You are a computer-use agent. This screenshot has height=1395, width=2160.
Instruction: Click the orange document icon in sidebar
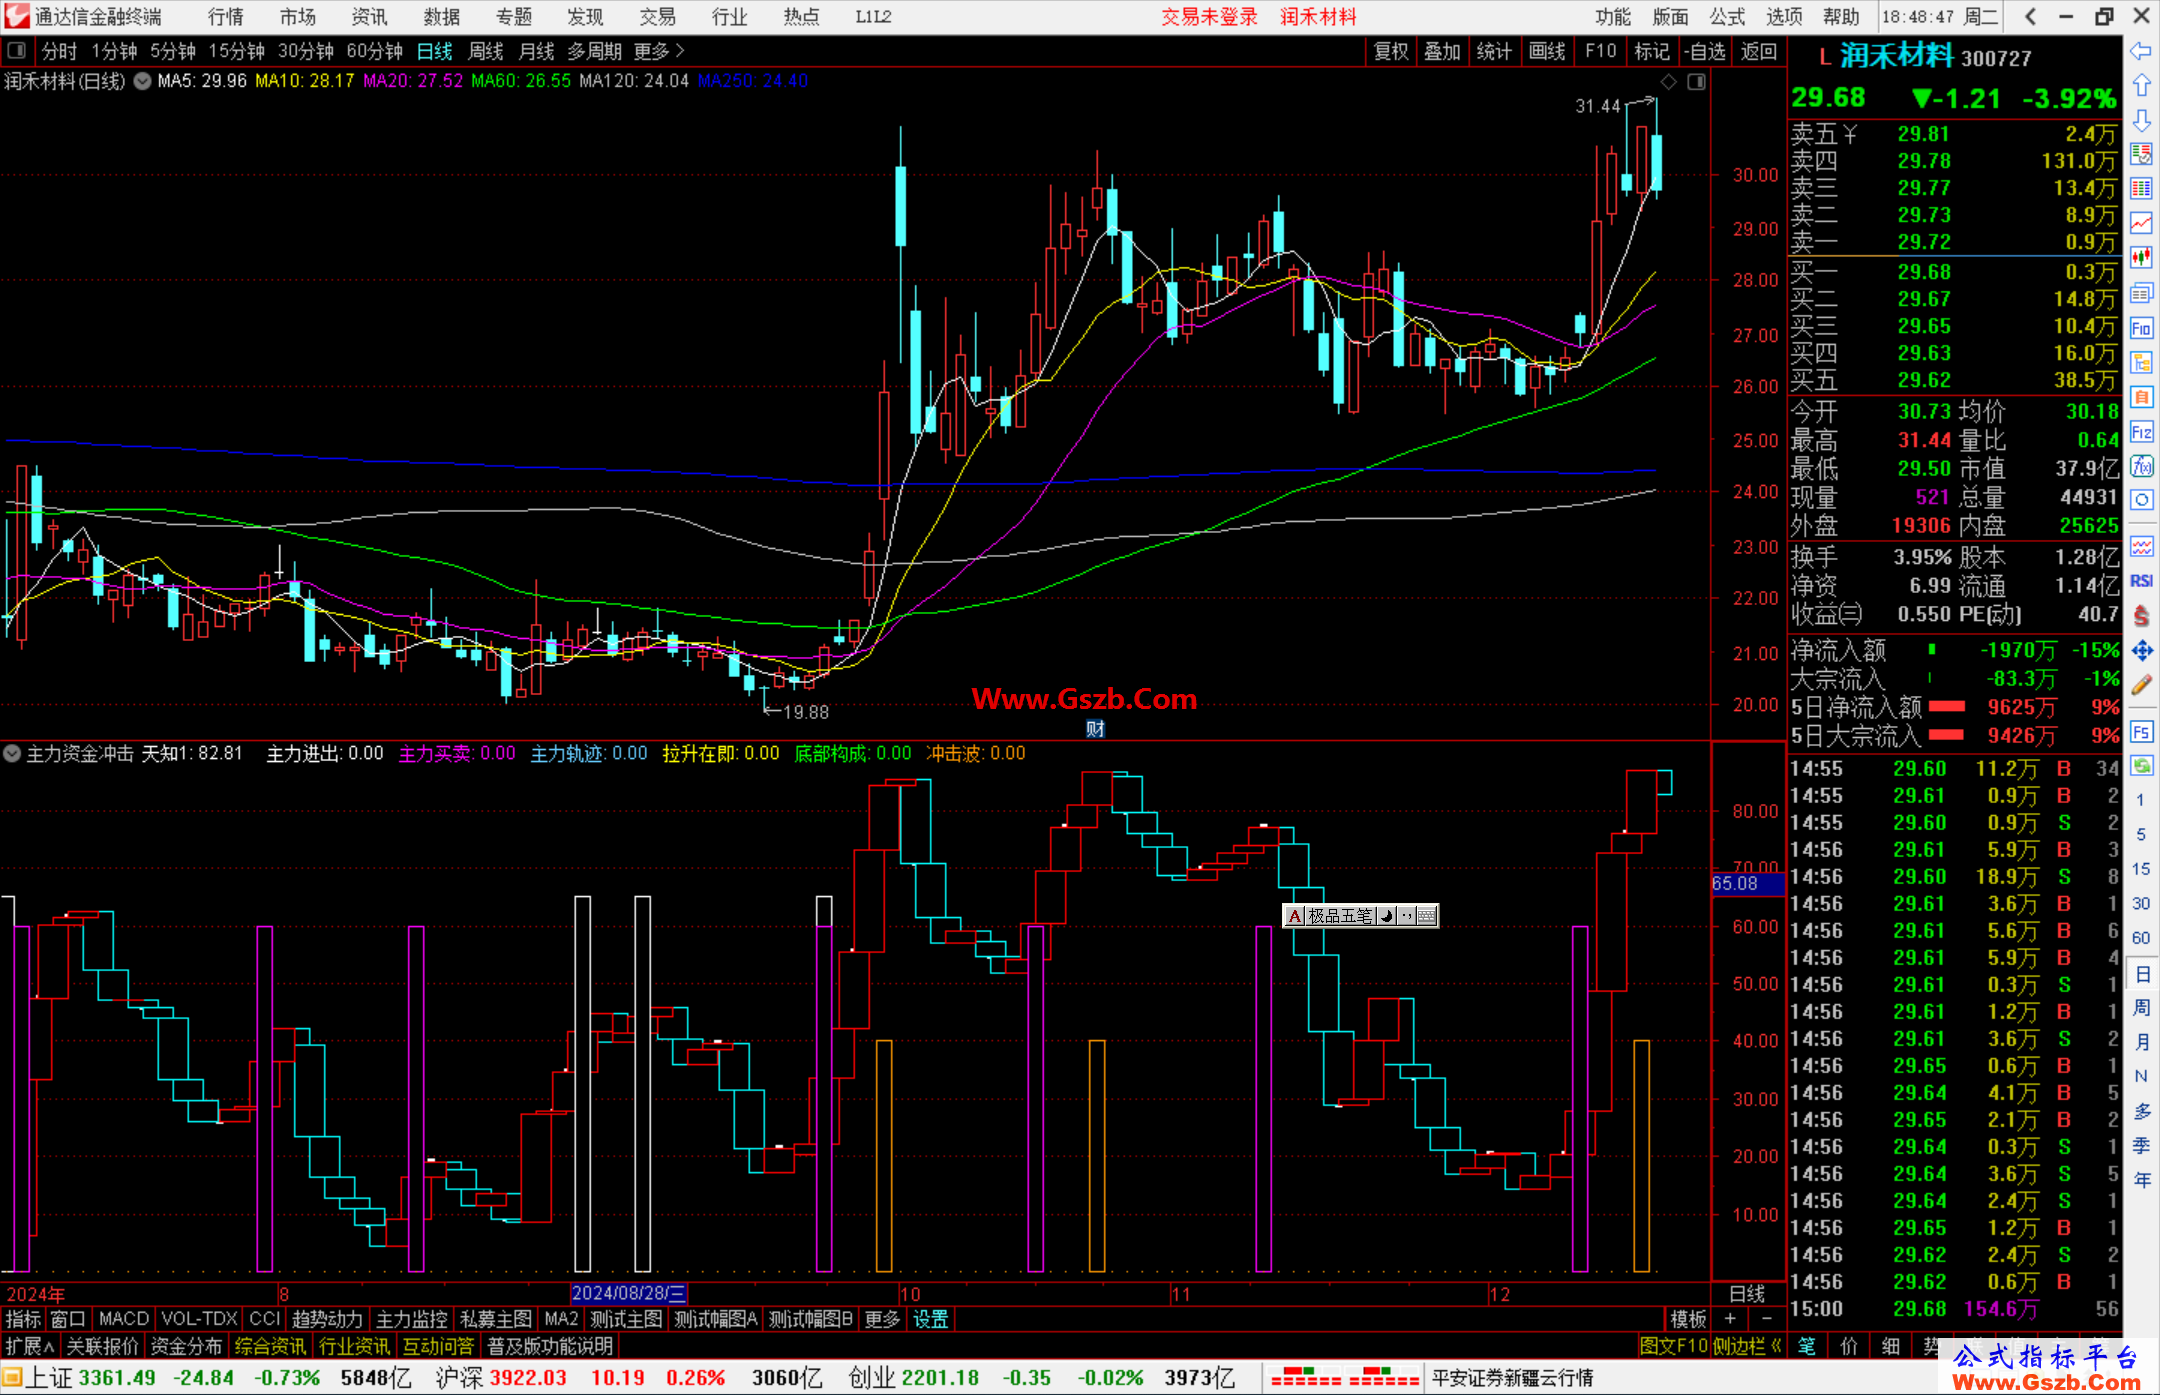[2141, 397]
